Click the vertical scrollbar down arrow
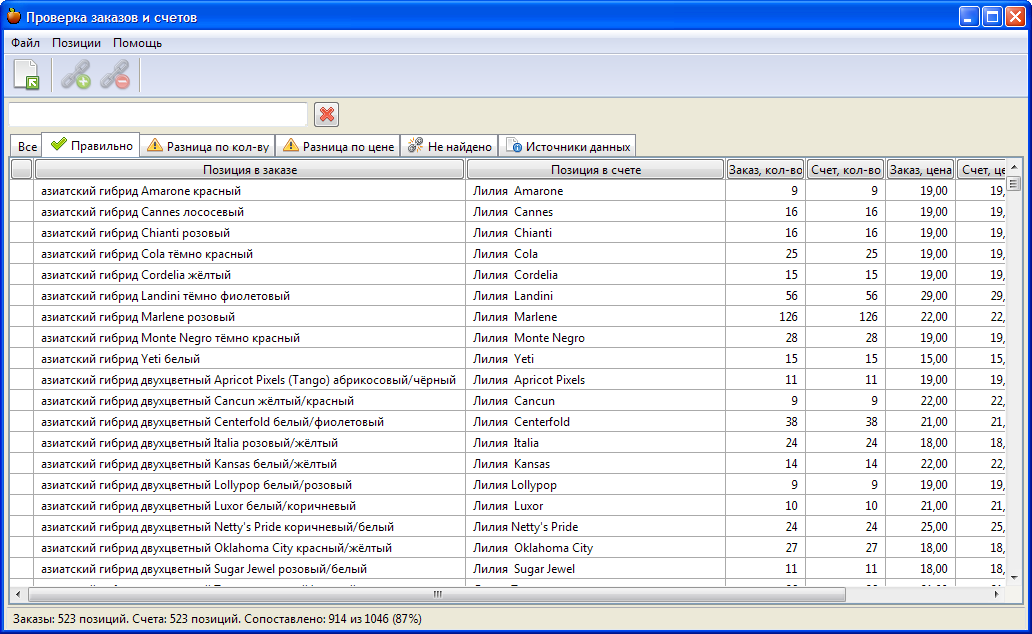 tap(1014, 577)
